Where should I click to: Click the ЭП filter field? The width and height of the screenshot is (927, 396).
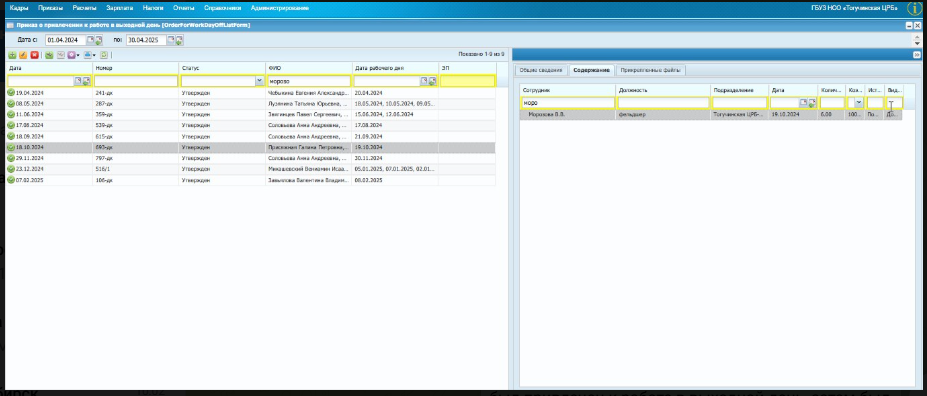tap(468, 81)
